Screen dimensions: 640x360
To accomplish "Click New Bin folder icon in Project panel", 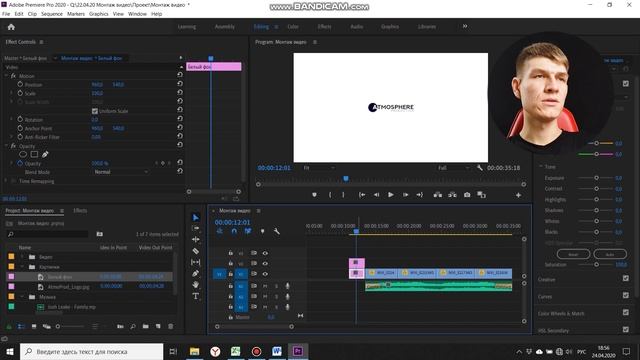I will coord(146,327).
